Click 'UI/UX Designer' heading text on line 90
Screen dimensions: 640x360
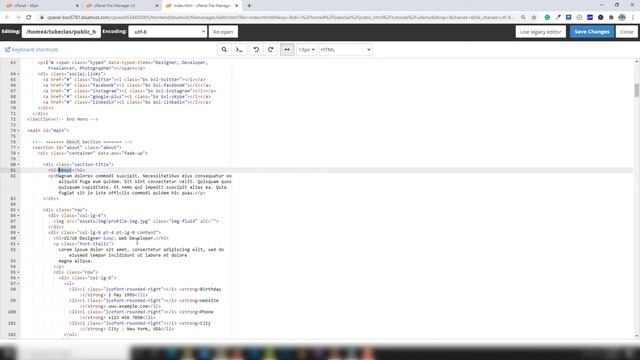coord(81,238)
